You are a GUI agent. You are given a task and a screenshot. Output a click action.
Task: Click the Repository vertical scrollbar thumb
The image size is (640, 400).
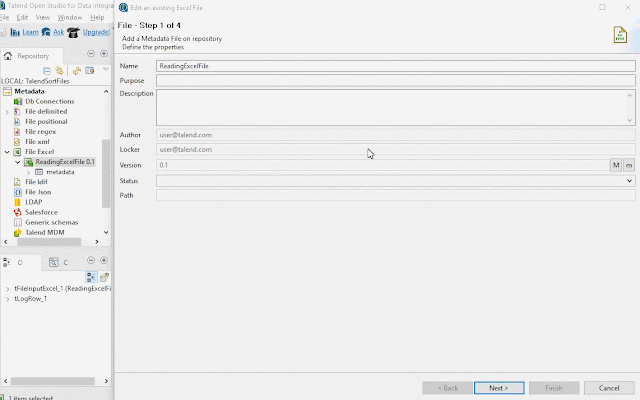pyautogui.click(x=106, y=173)
